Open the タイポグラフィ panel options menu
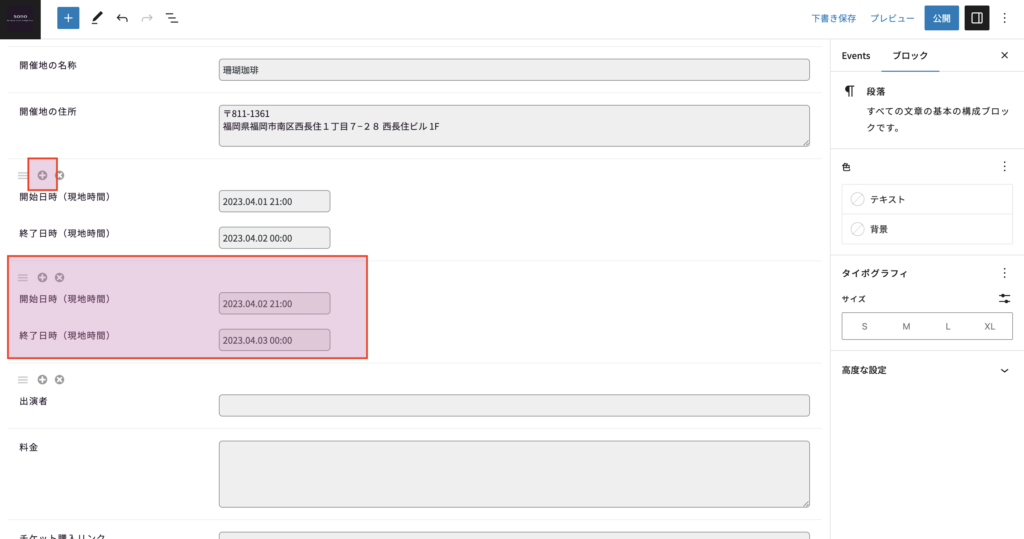Viewport: 1024px width, 539px height. pyautogui.click(x=1004, y=273)
